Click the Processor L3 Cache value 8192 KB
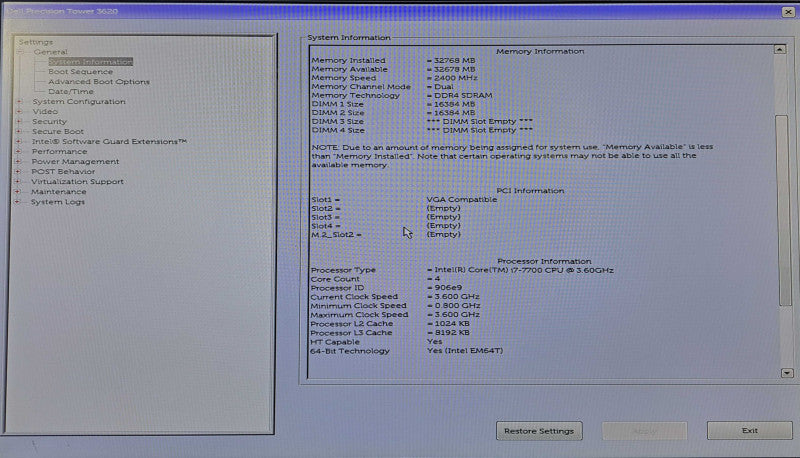 click(x=452, y=333)
